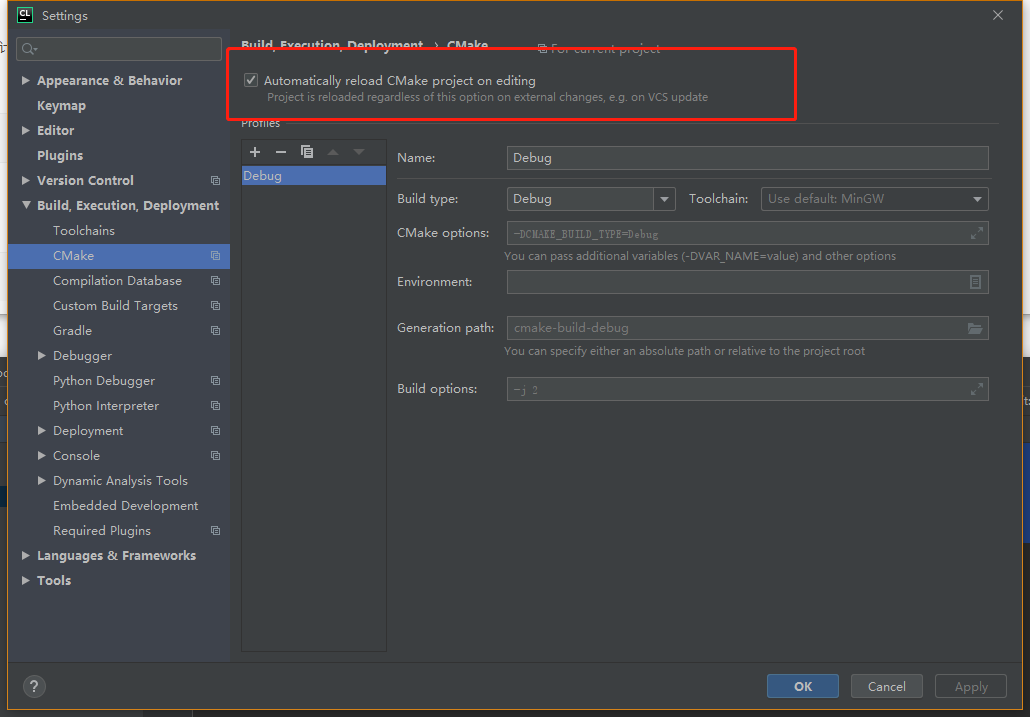The height and width of the screenshot is (717, 1030).
Task: Open settings Help via question mark icon
Action: coord(33,687)
